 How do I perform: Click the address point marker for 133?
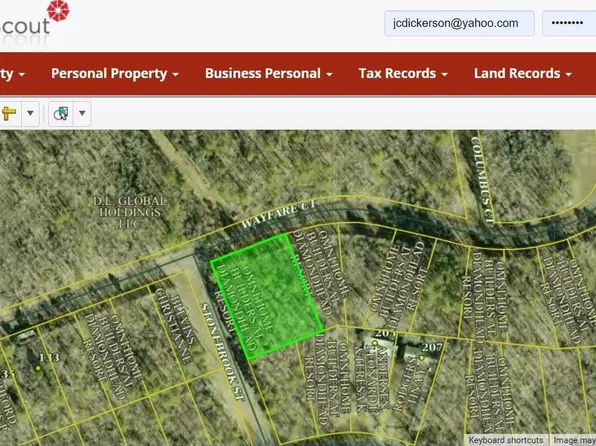pyautogui.click(x=38, y=368)
